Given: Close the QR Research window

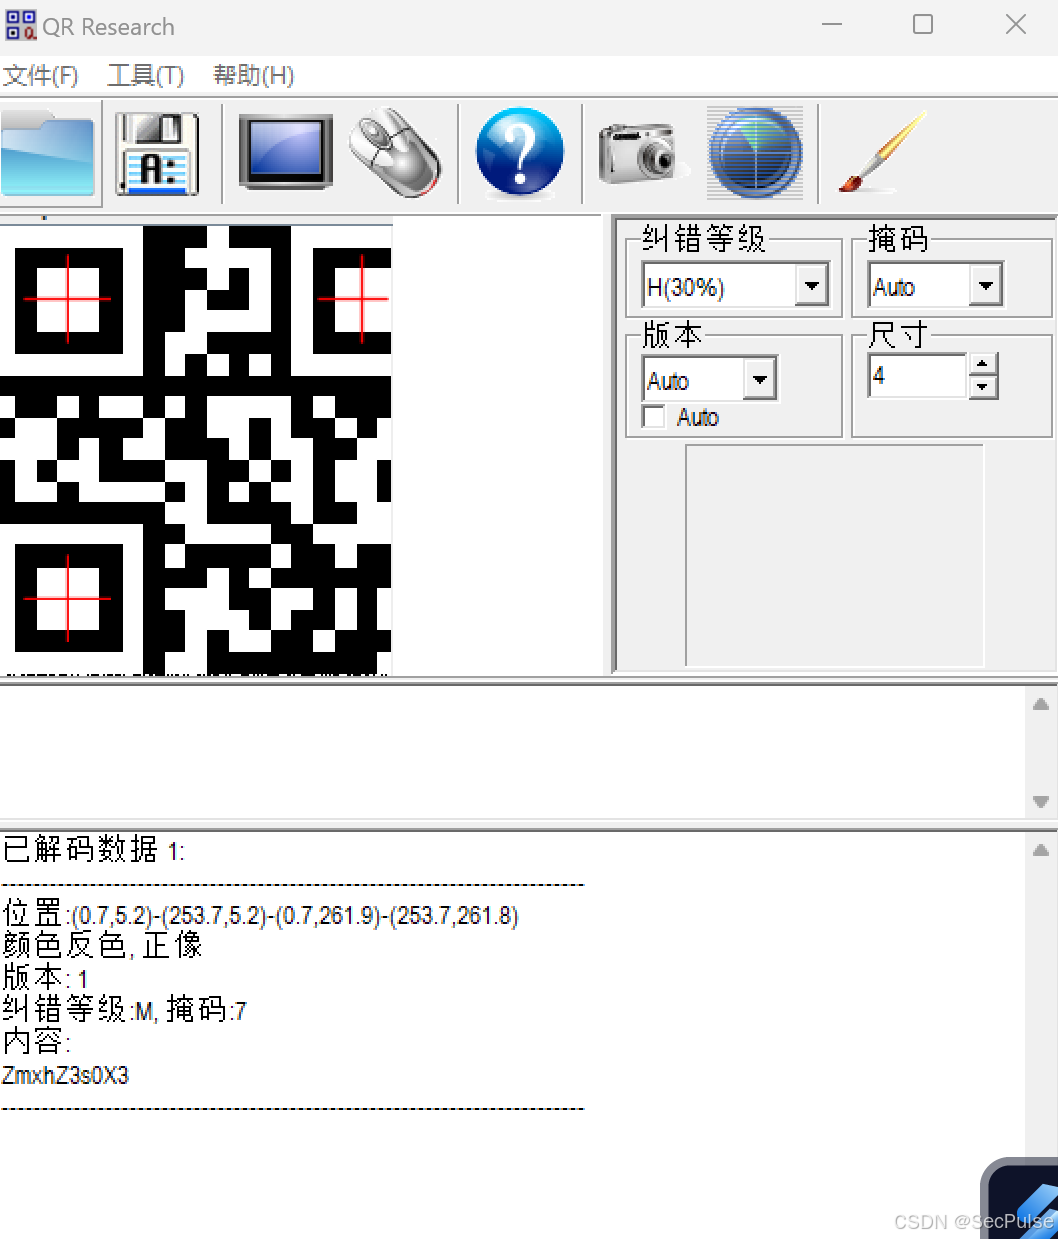Looking at the screenshot, I should point(1016,25).
